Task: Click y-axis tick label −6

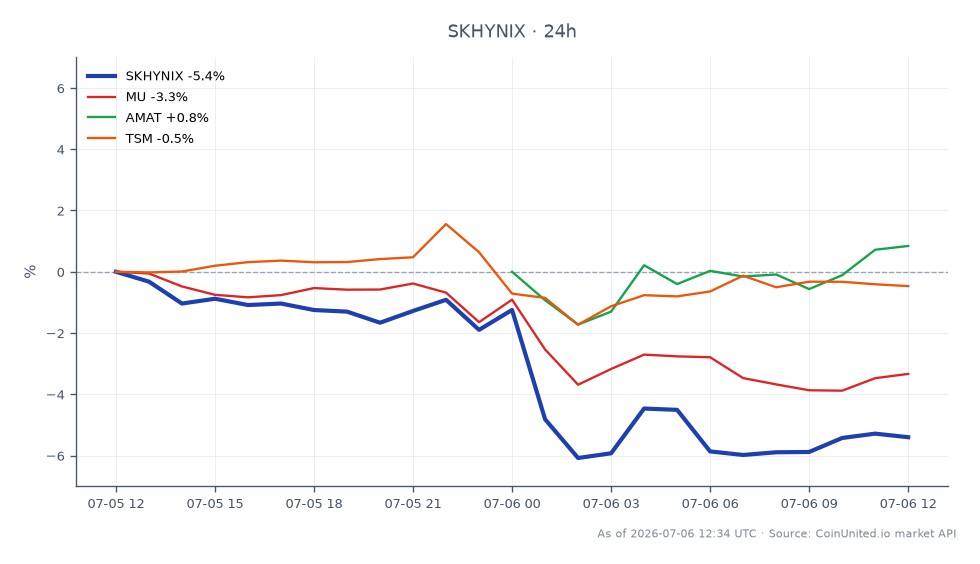Action: (56, 456)
